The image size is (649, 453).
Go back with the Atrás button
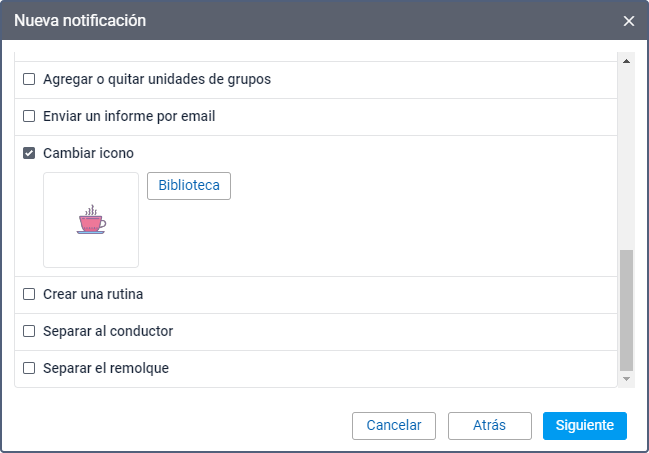click(x=489, y=425)
